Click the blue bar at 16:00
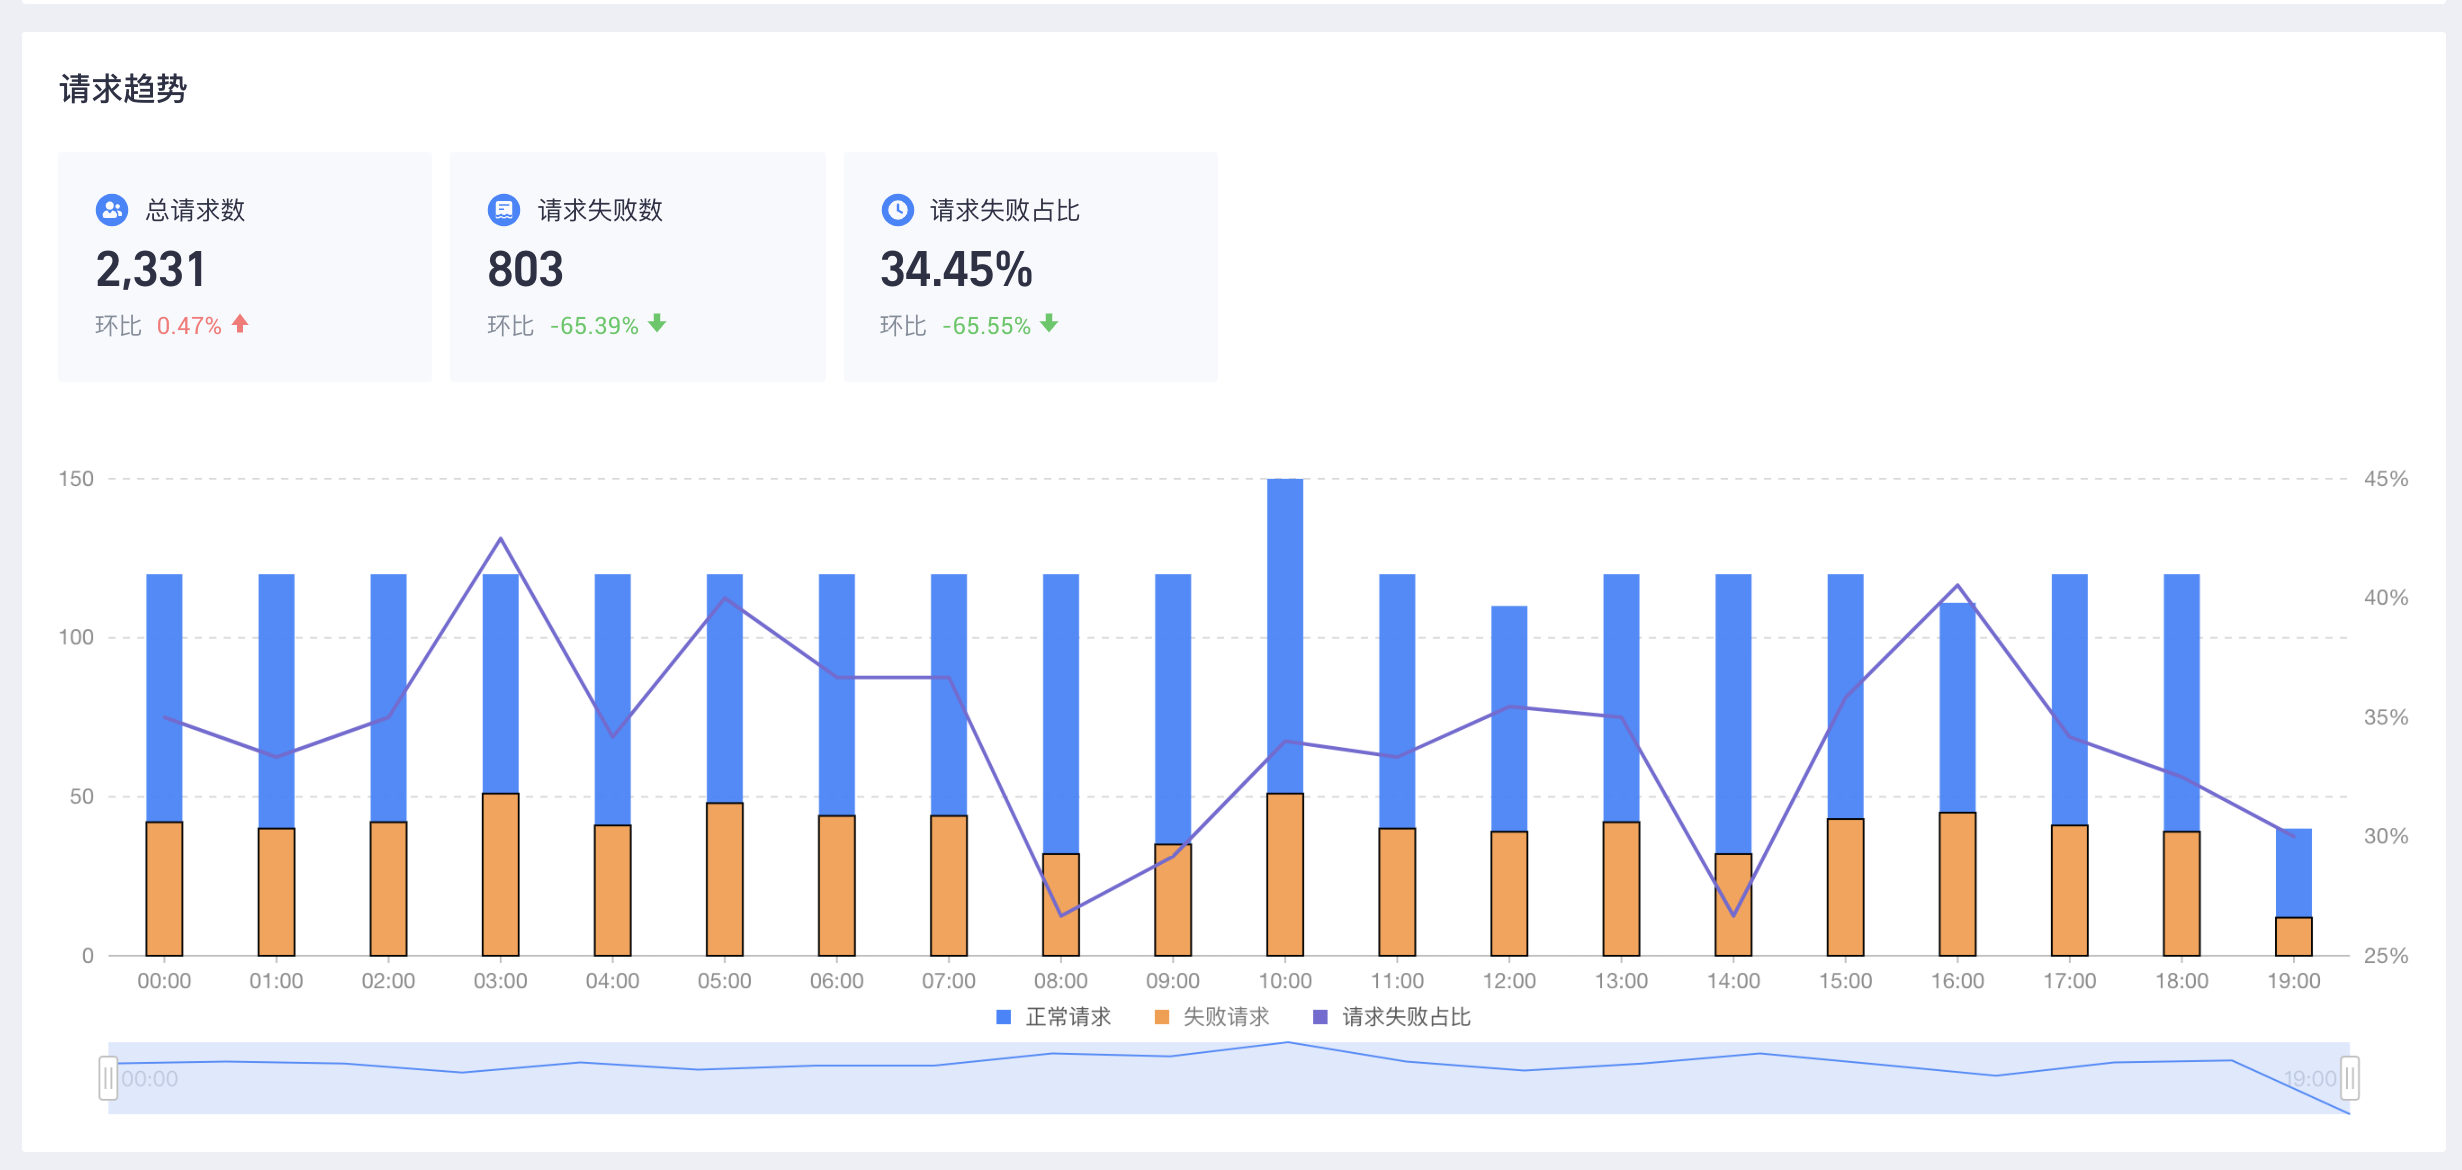Screen dimensions: 2462x1170 pos(1958,708)
